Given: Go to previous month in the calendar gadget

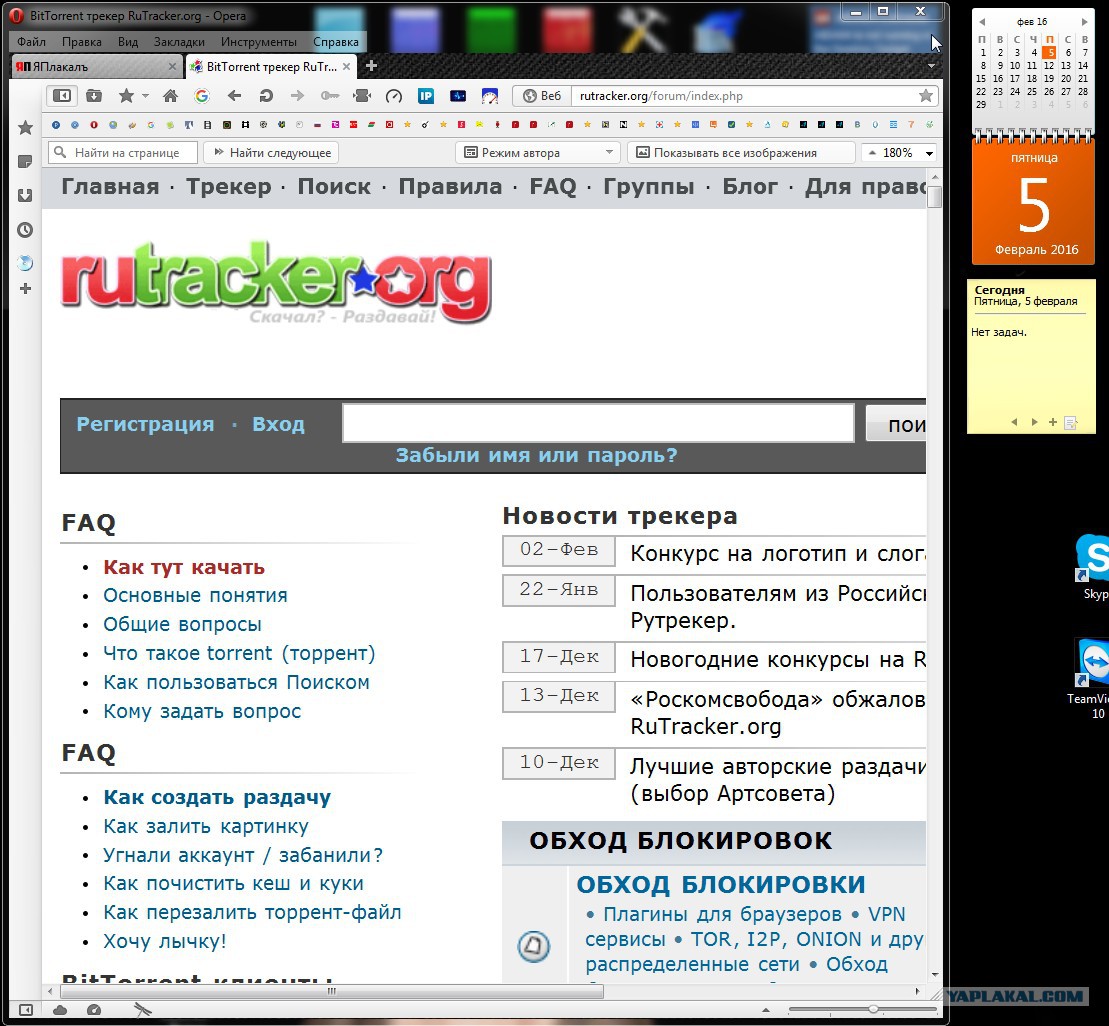Looking at the screenshot, I should click(982, 22).
